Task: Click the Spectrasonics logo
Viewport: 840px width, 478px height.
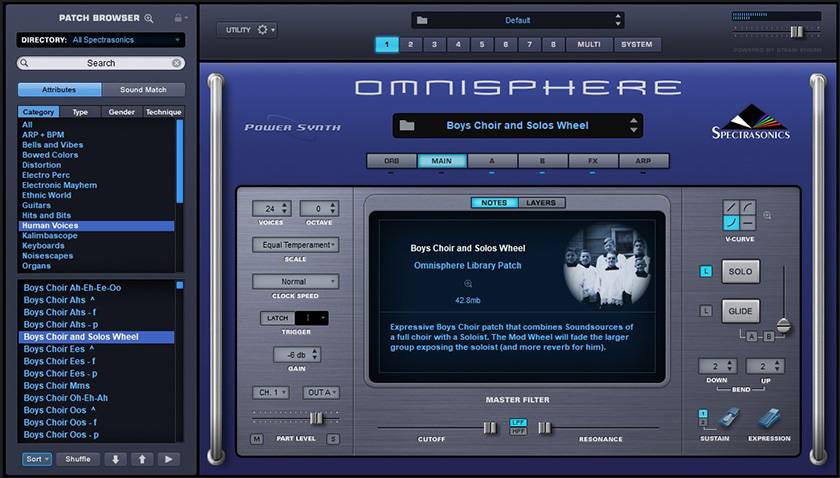Action: (x=751, y=122)
